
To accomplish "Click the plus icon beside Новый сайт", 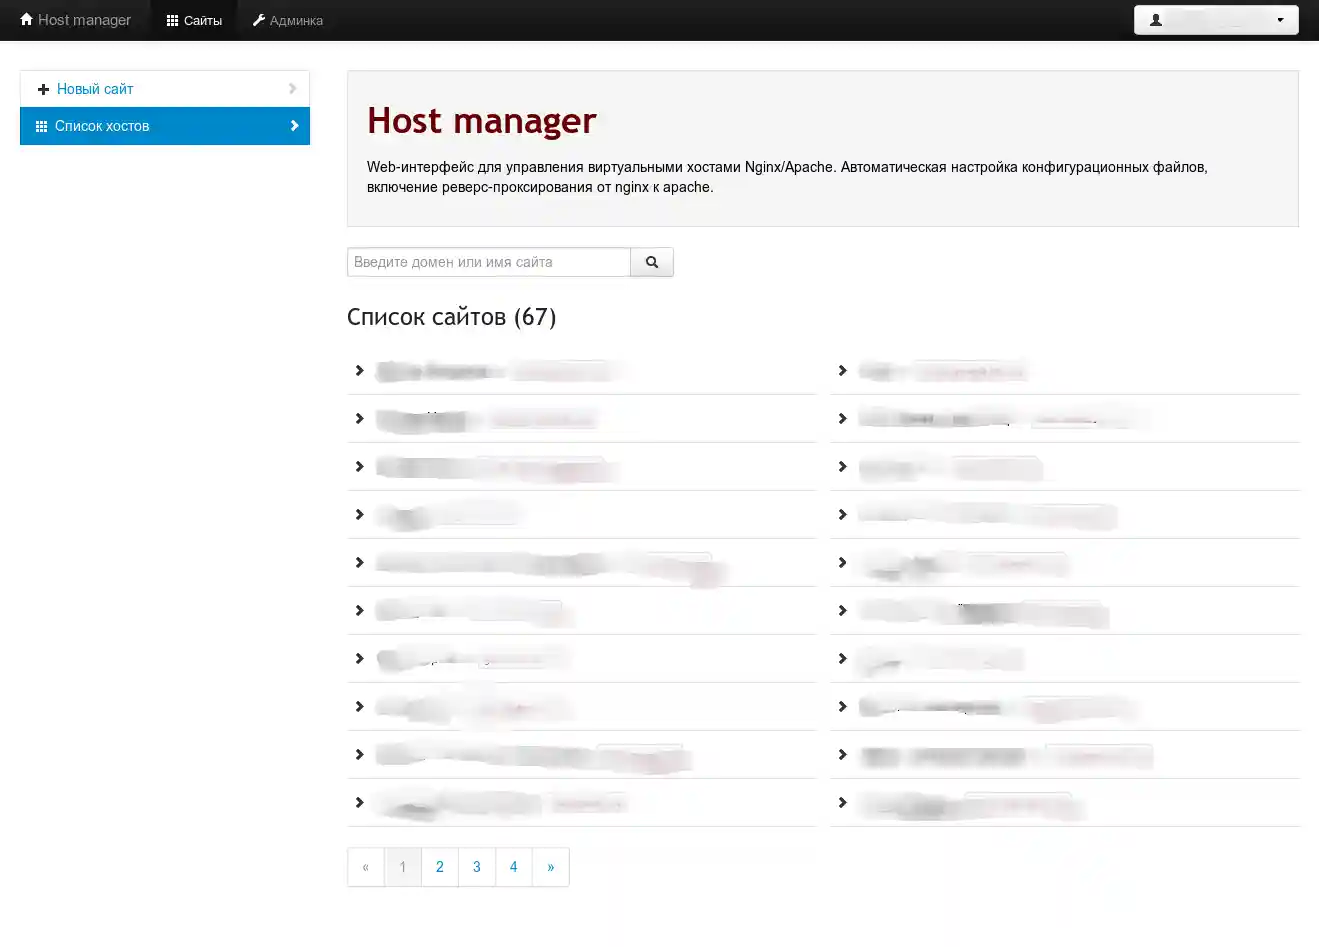I will [44, 89].
